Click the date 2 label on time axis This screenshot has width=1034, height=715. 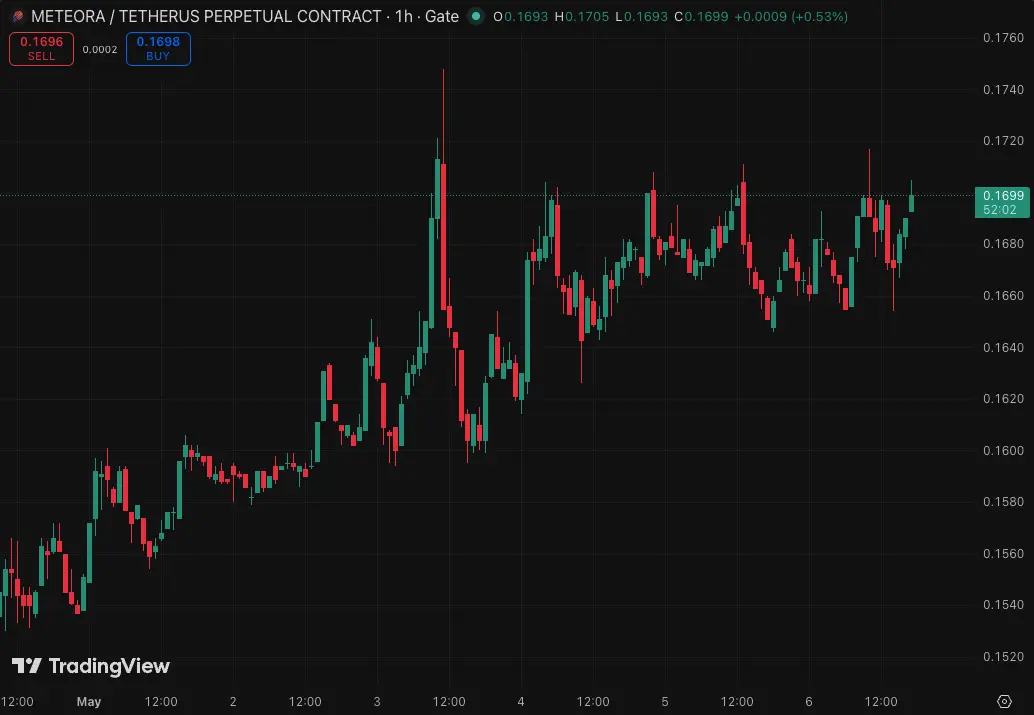click(x=233, y=702)
